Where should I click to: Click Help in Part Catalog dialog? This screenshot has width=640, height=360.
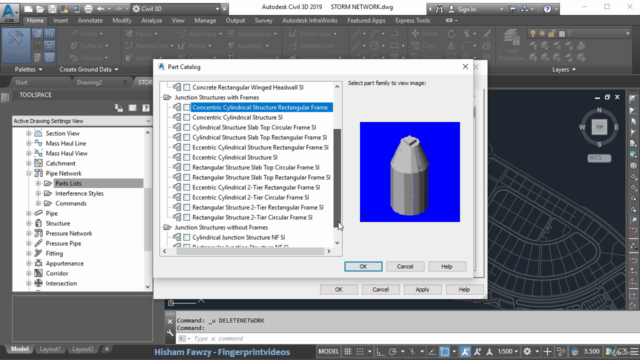[x=447, y=267]
